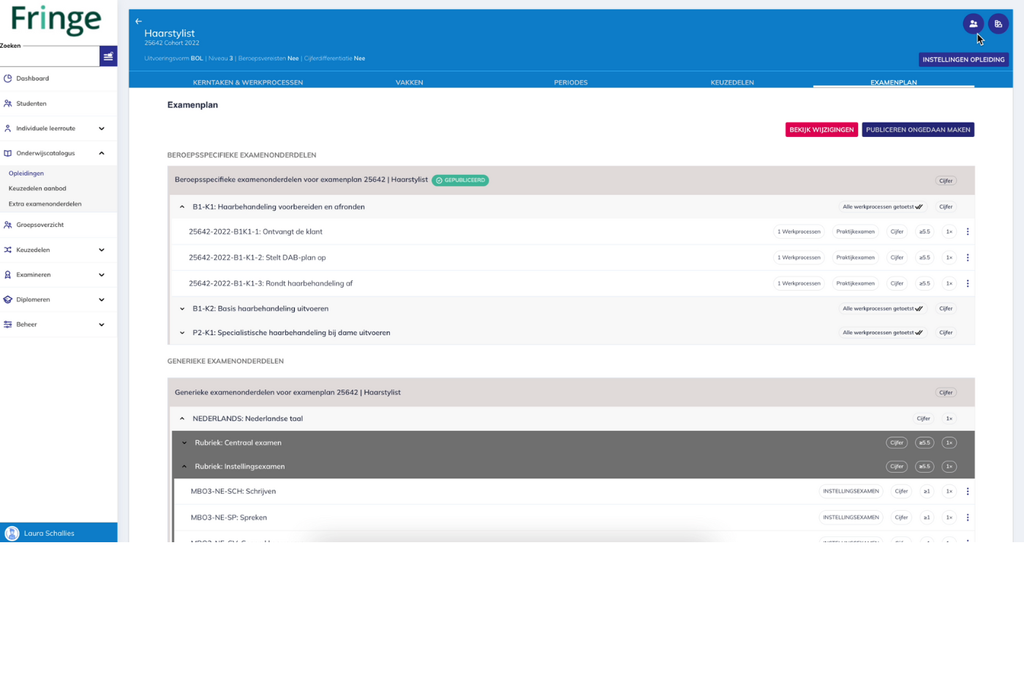Image resolution: width=1024 pixels, height=688 pixels.
Task: Open Dashboard from sidebar
Action: coord(32,78)
